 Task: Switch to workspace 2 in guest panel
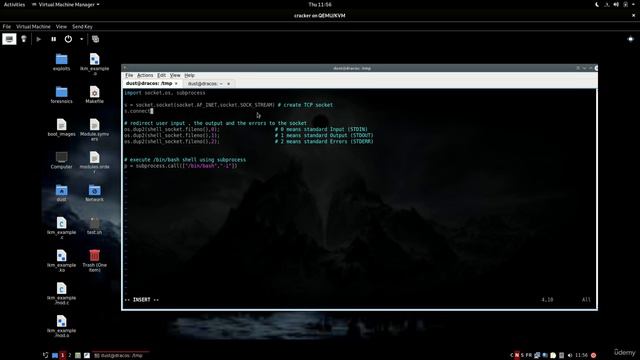[x=70, y=355]
